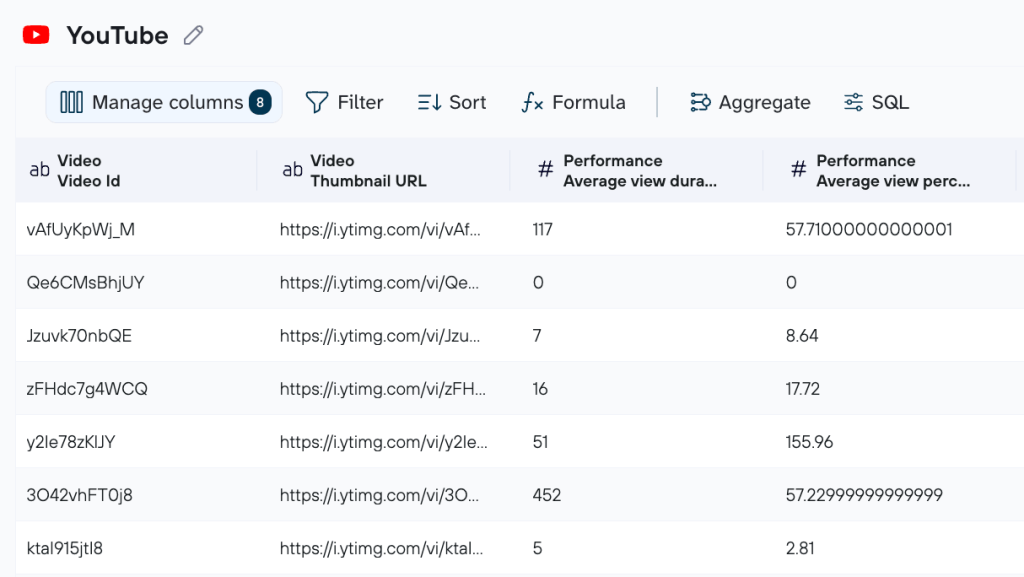Select the Thumbnail URL column header

point(383,170)
